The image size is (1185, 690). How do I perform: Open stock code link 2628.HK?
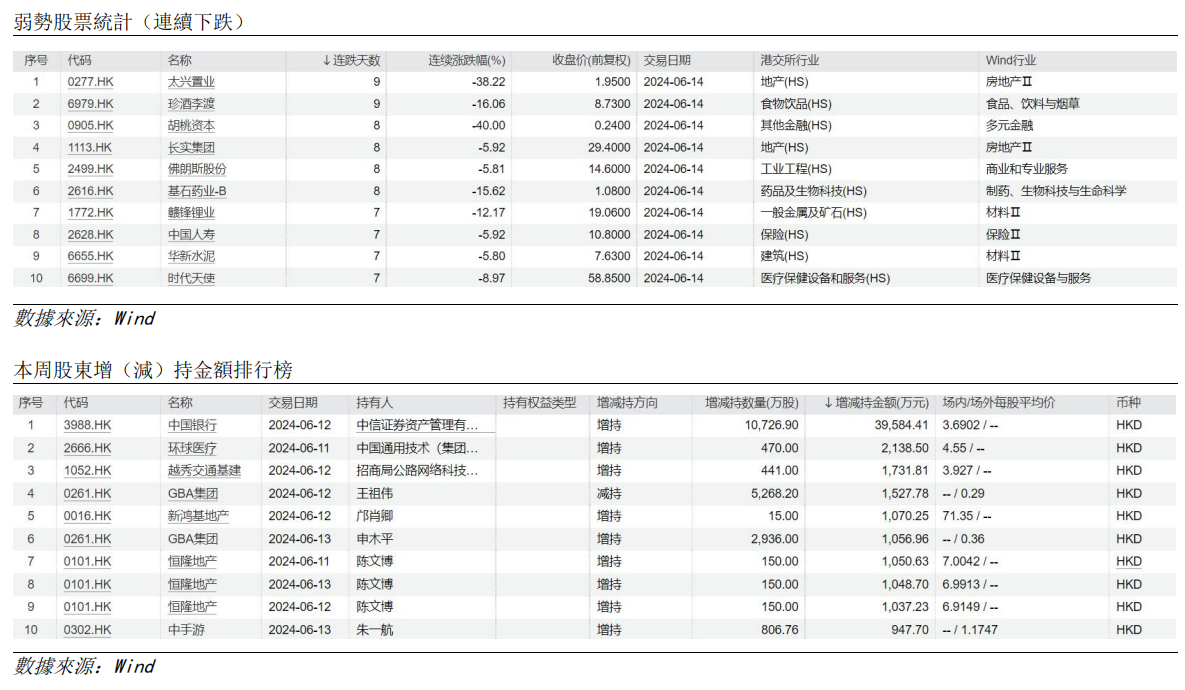pyautogui.click(x=90, y=234)
